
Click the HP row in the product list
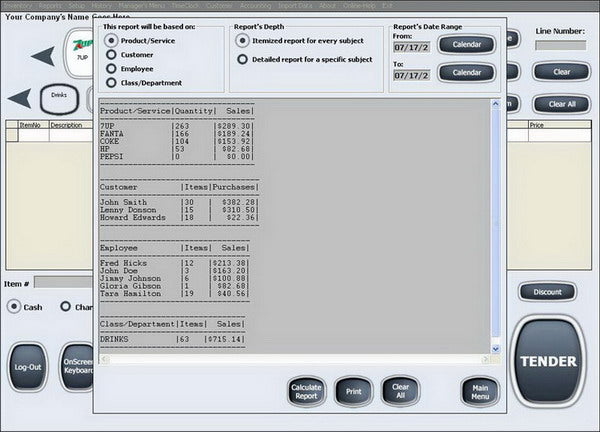176,149
